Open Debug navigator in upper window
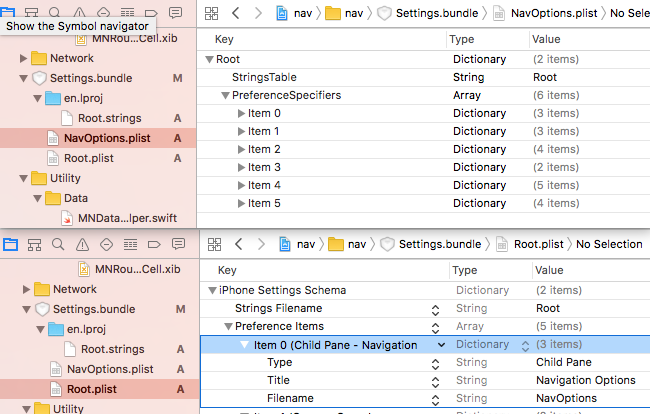 coord(130,13)
